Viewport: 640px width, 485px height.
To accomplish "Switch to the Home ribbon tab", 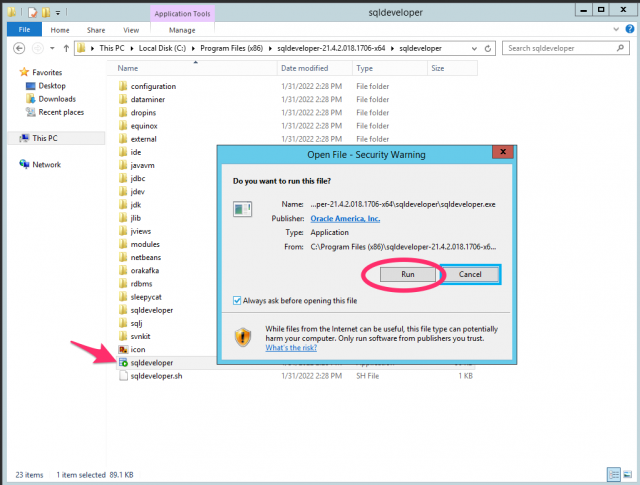I will 60,30.
